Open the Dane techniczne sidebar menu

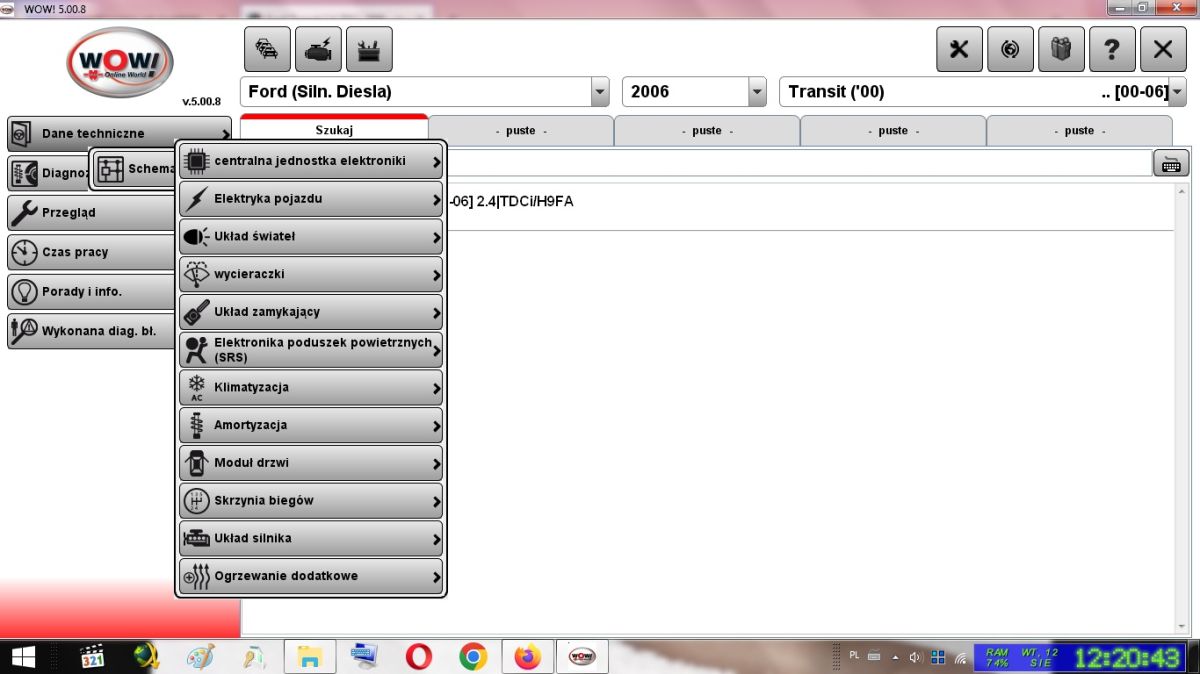(x=118, y=133)
